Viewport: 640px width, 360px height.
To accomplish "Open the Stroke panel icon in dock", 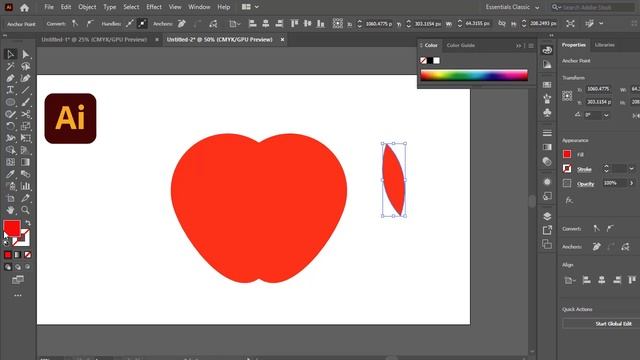I will click(547, 133).
